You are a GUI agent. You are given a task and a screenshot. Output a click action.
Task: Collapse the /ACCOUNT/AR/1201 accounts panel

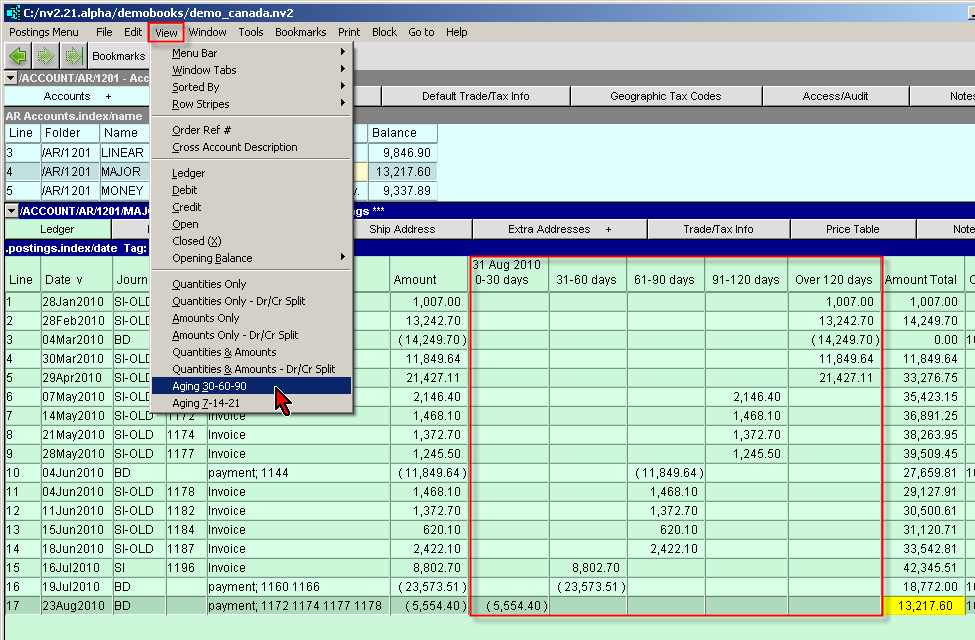pos(11,78)
